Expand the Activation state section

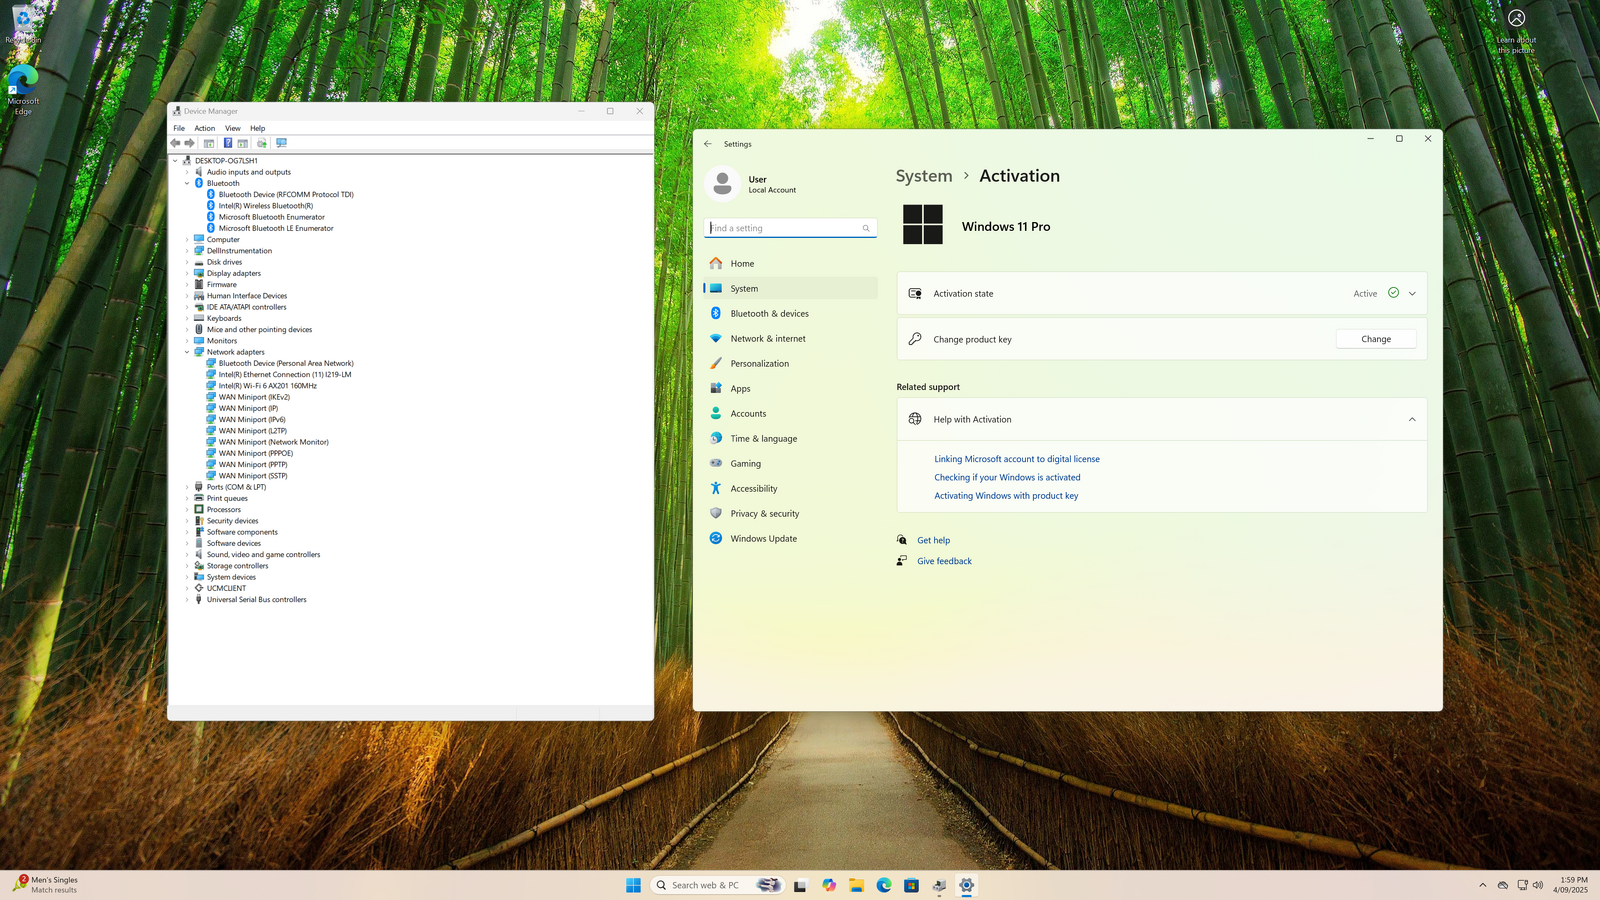tap(1412, 294)
